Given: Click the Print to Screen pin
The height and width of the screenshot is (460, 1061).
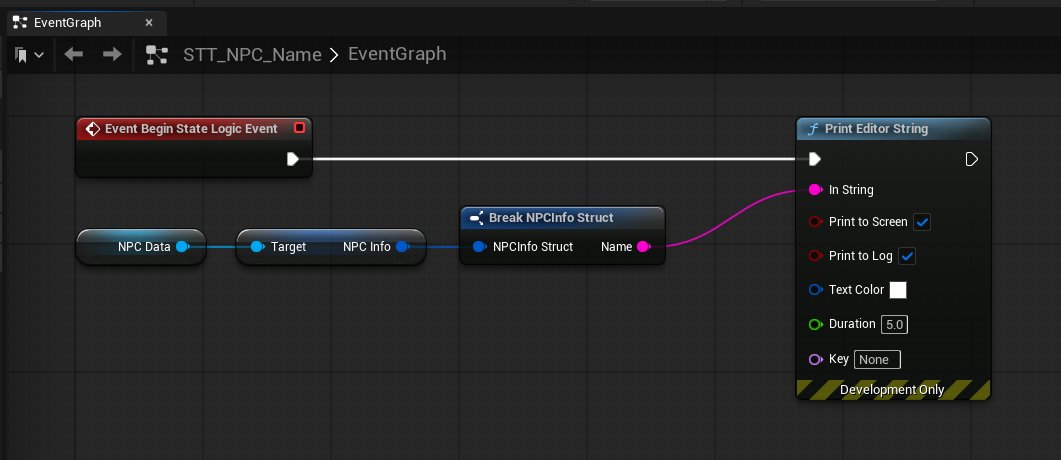Looking at the screenshot, I should pos(815,221).
